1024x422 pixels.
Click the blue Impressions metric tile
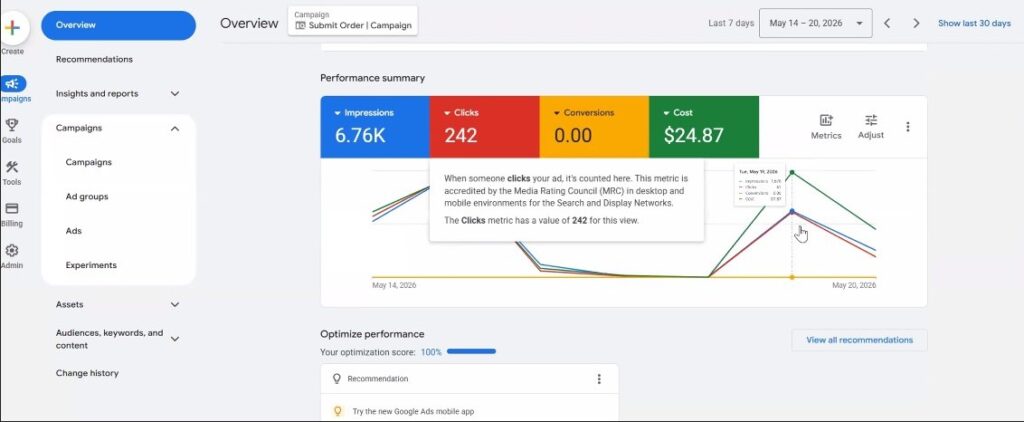click(375, 127)
